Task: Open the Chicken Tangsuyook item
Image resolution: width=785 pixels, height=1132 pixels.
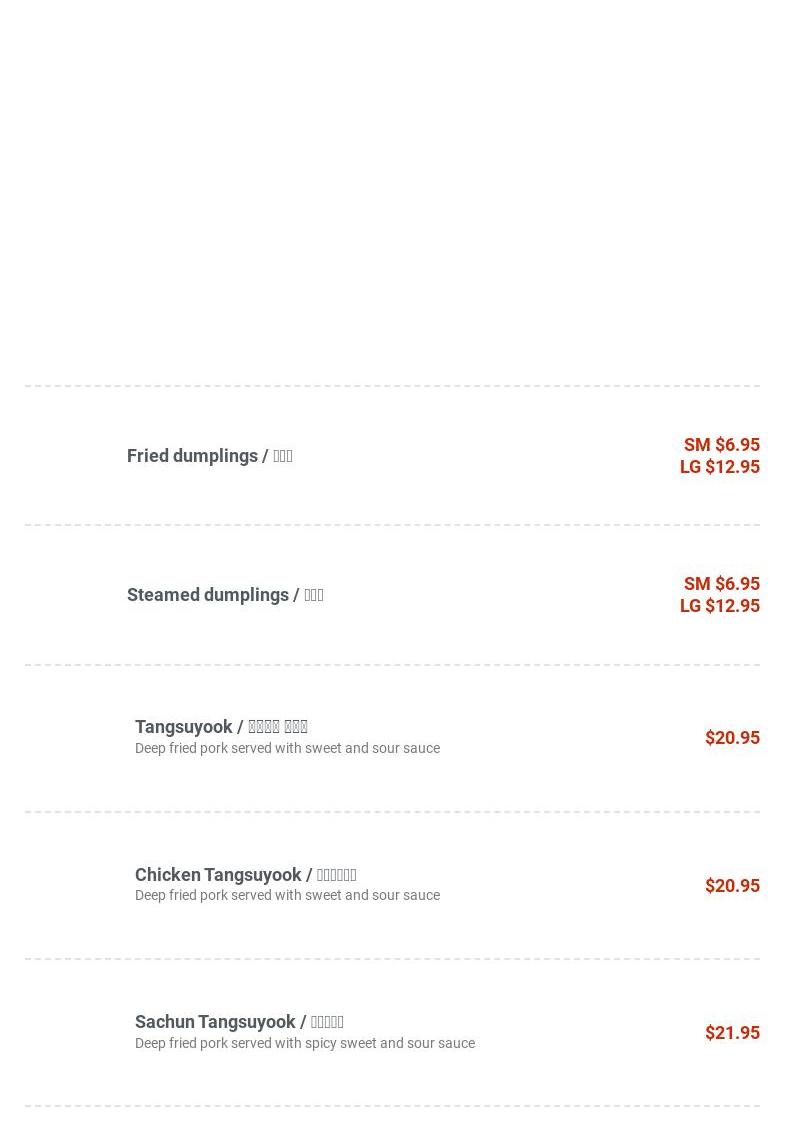Action: [246, 875]
